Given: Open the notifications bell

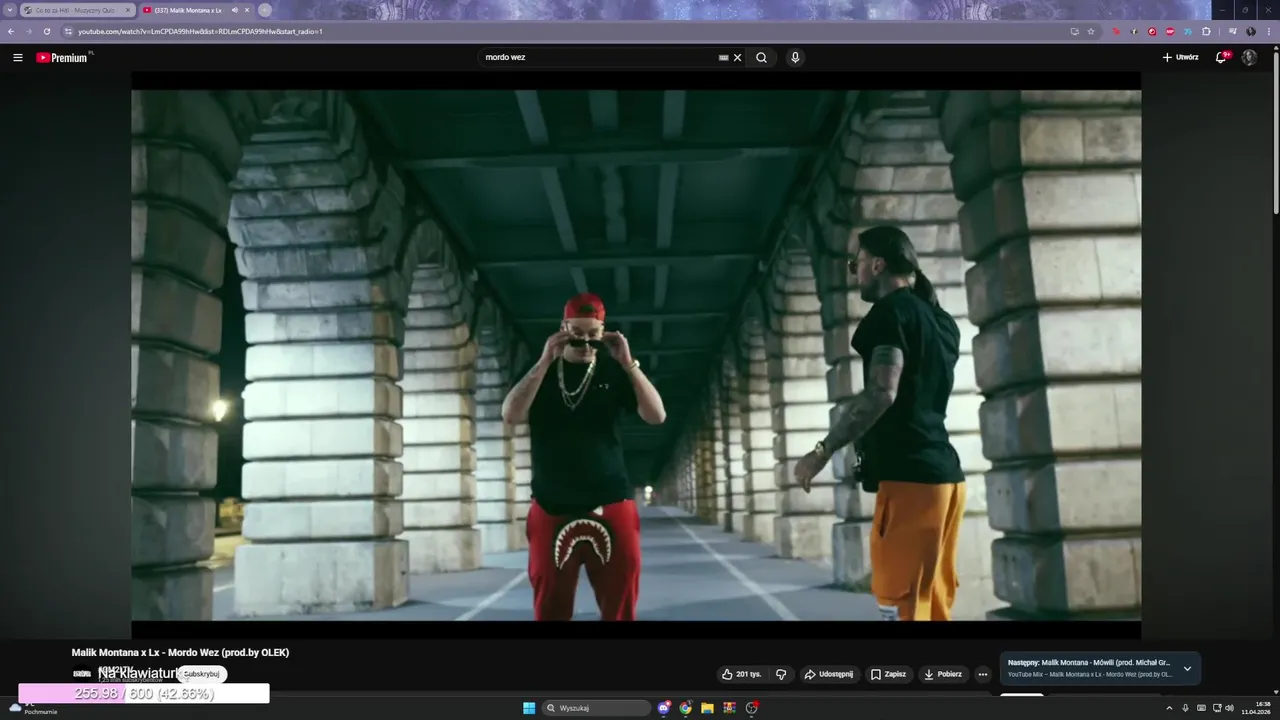Looking at the screenshot, I should click(1221, 57).
